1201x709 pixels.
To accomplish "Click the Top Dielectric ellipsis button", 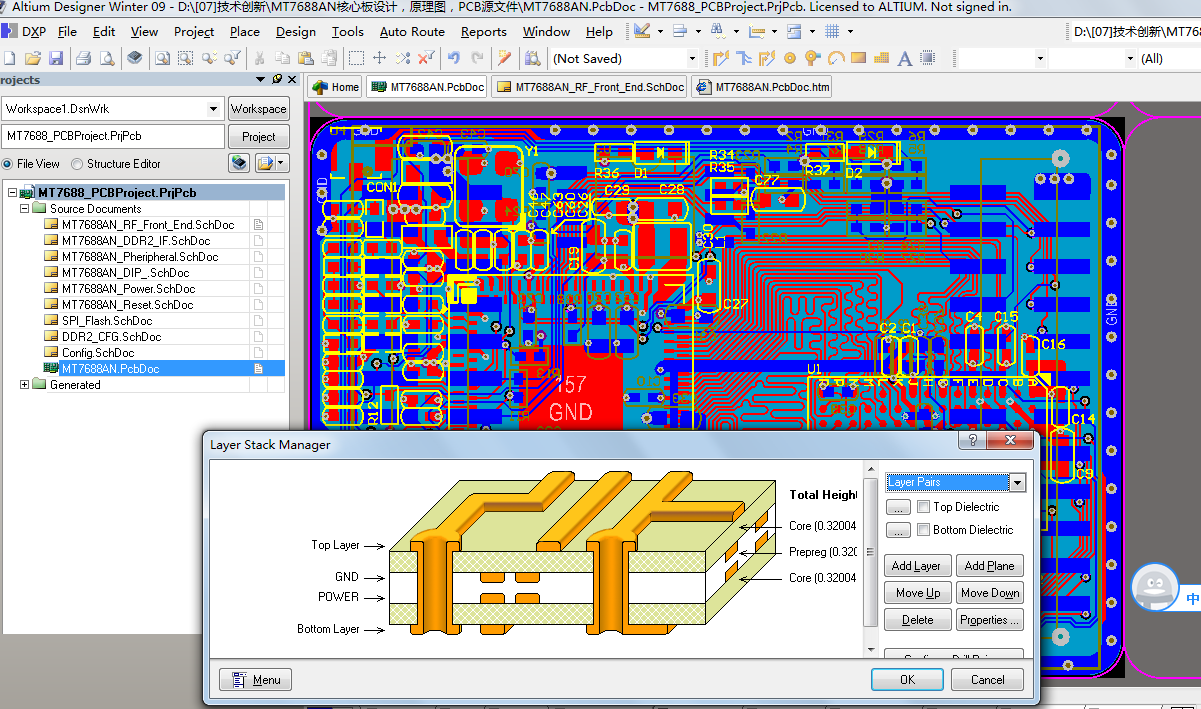I will point(897,507).
